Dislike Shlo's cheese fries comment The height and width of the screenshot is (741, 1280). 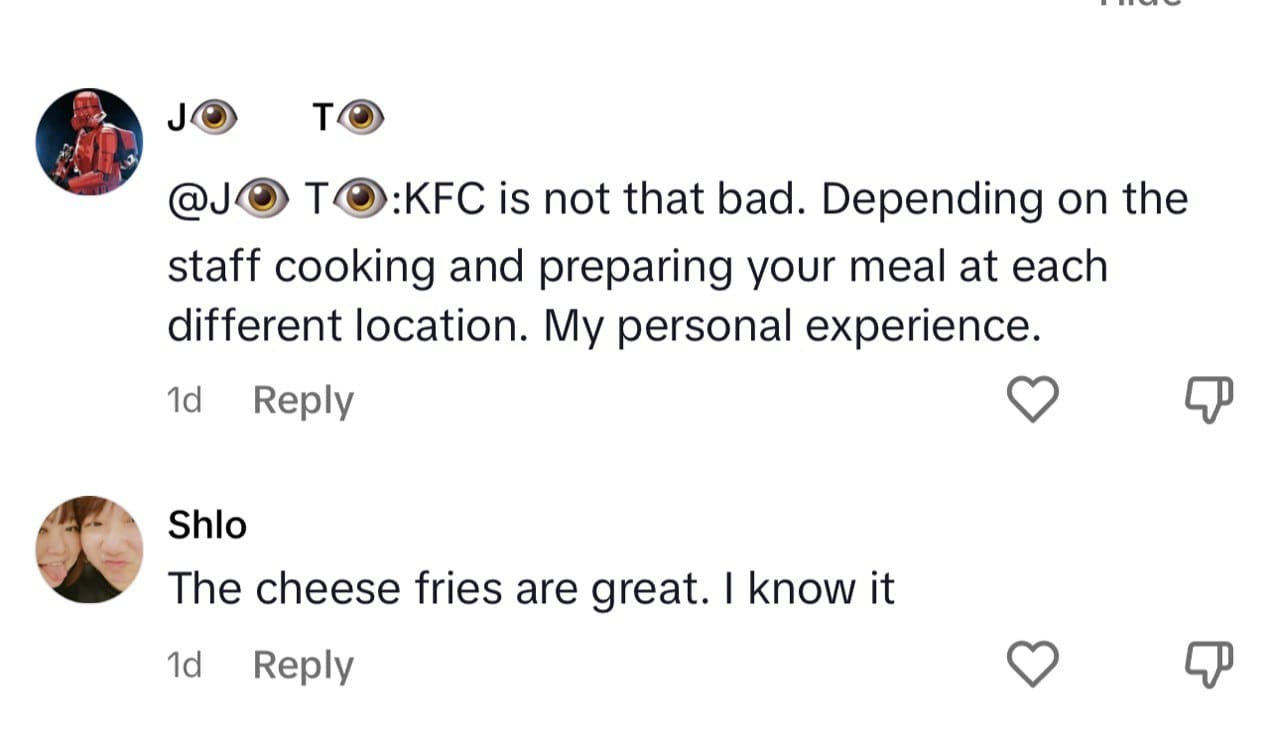click(x=1210, y=665)
